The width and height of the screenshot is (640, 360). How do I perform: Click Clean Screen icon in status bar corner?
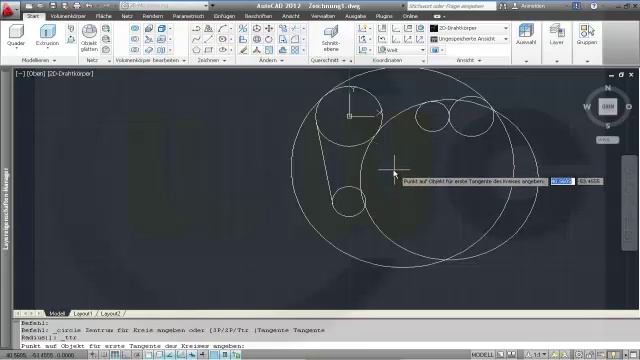[634, 355]
